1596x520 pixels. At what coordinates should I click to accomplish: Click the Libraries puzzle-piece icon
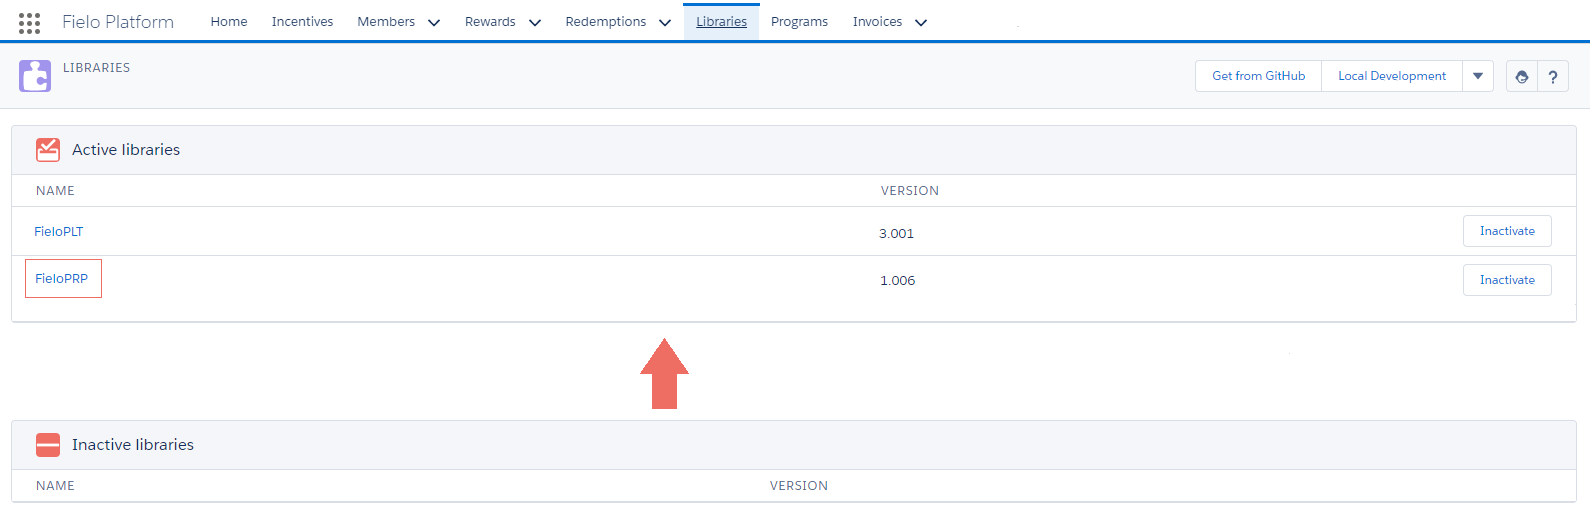pos(35,76)
